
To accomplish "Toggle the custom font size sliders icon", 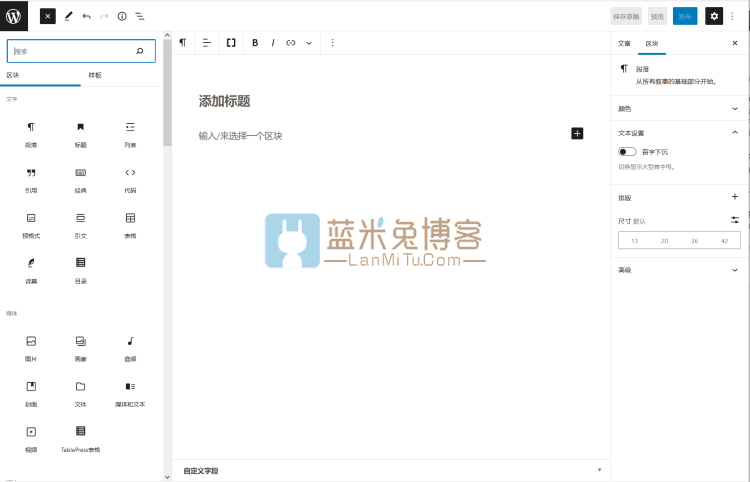I will pyautogui.click(x=735, y=220).
